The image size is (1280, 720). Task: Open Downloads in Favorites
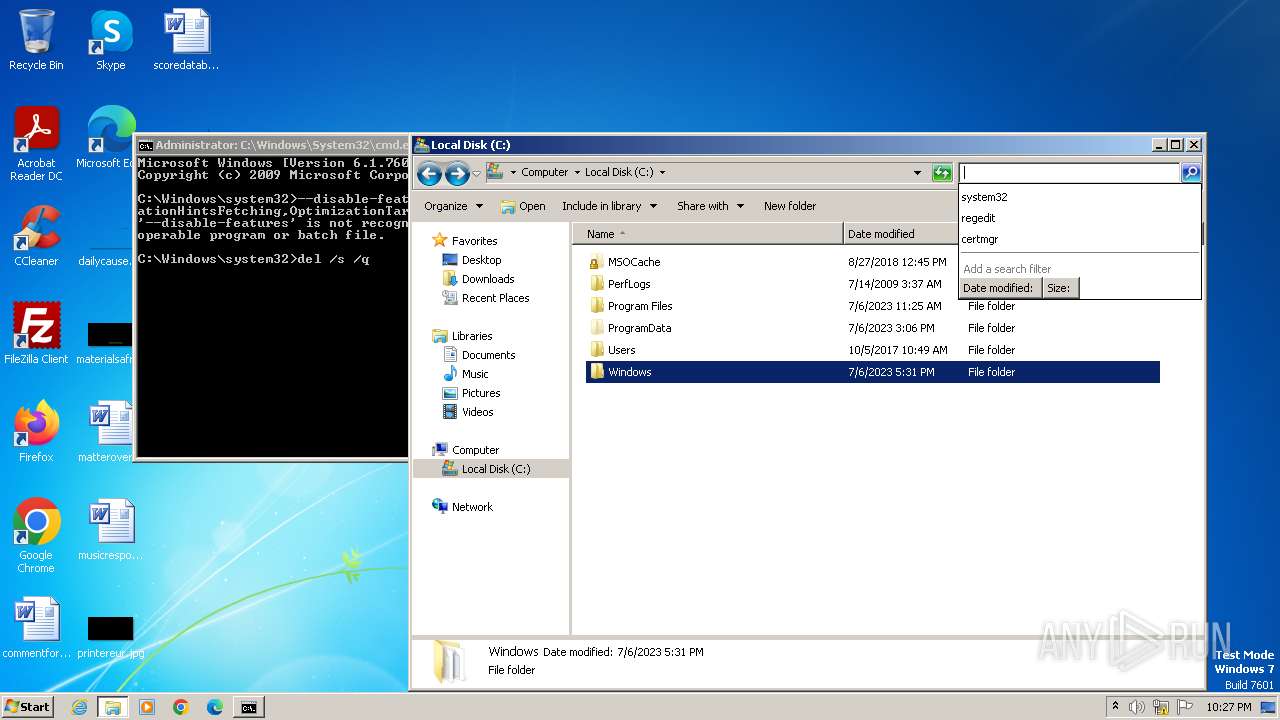[488, 279]
